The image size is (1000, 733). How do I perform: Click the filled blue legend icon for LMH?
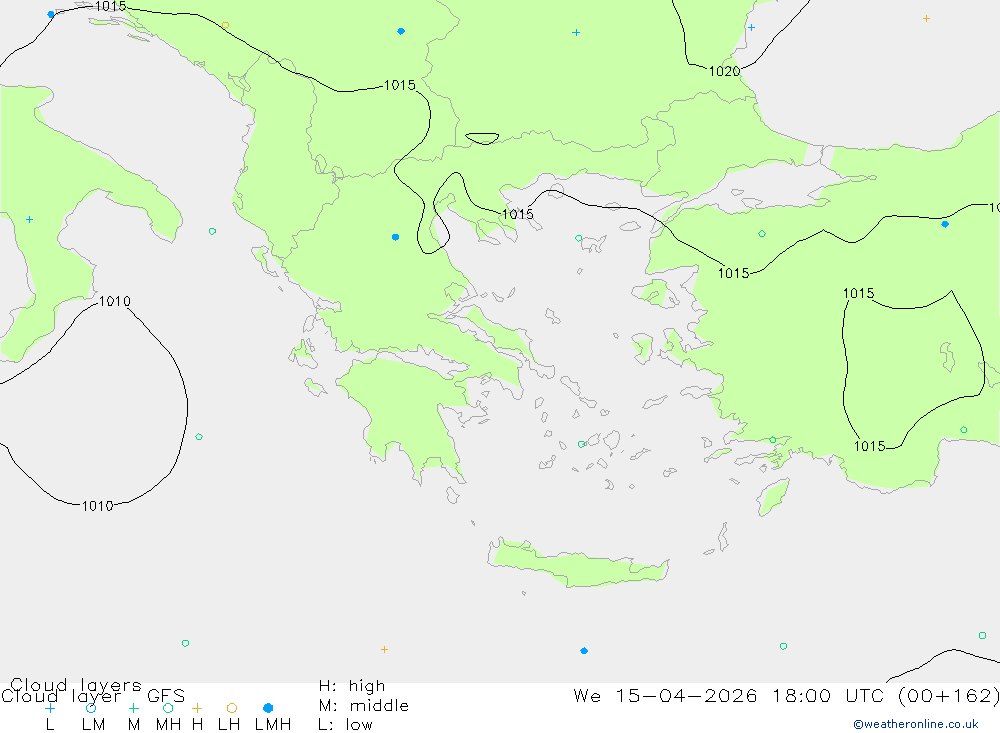pos(268,708)
